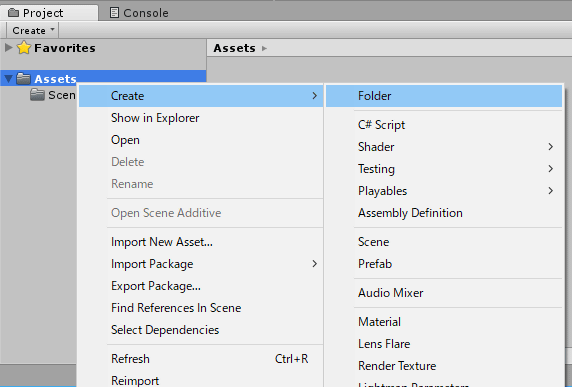Click the Project tab folder icon
This screenshot has width=572, height=387.
13,13
